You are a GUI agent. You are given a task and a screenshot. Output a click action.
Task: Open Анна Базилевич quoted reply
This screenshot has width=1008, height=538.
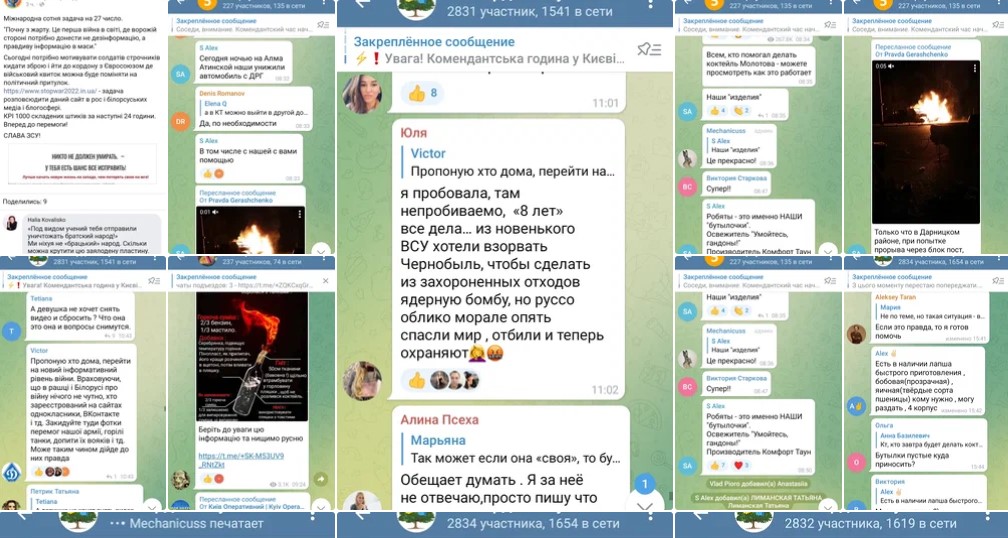932,440
